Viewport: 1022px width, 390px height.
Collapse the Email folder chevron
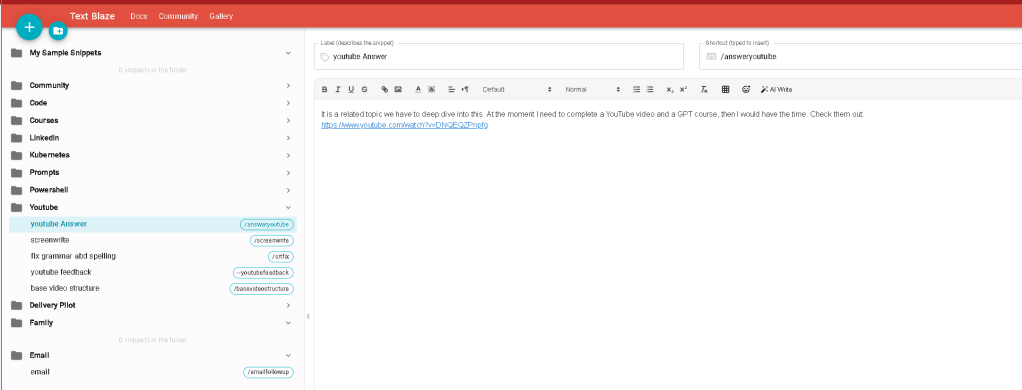point(288,355)
